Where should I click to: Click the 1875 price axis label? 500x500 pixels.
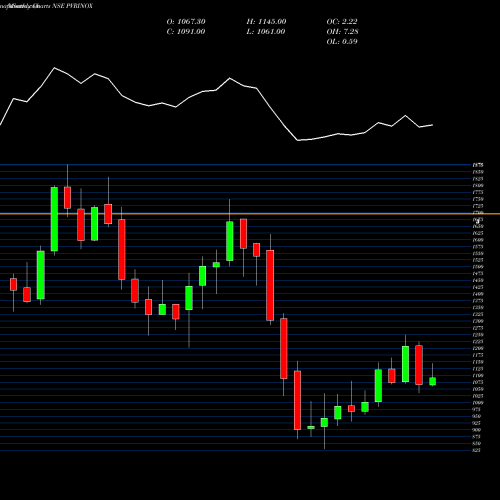pyautogui.click(x=478, y=165)
